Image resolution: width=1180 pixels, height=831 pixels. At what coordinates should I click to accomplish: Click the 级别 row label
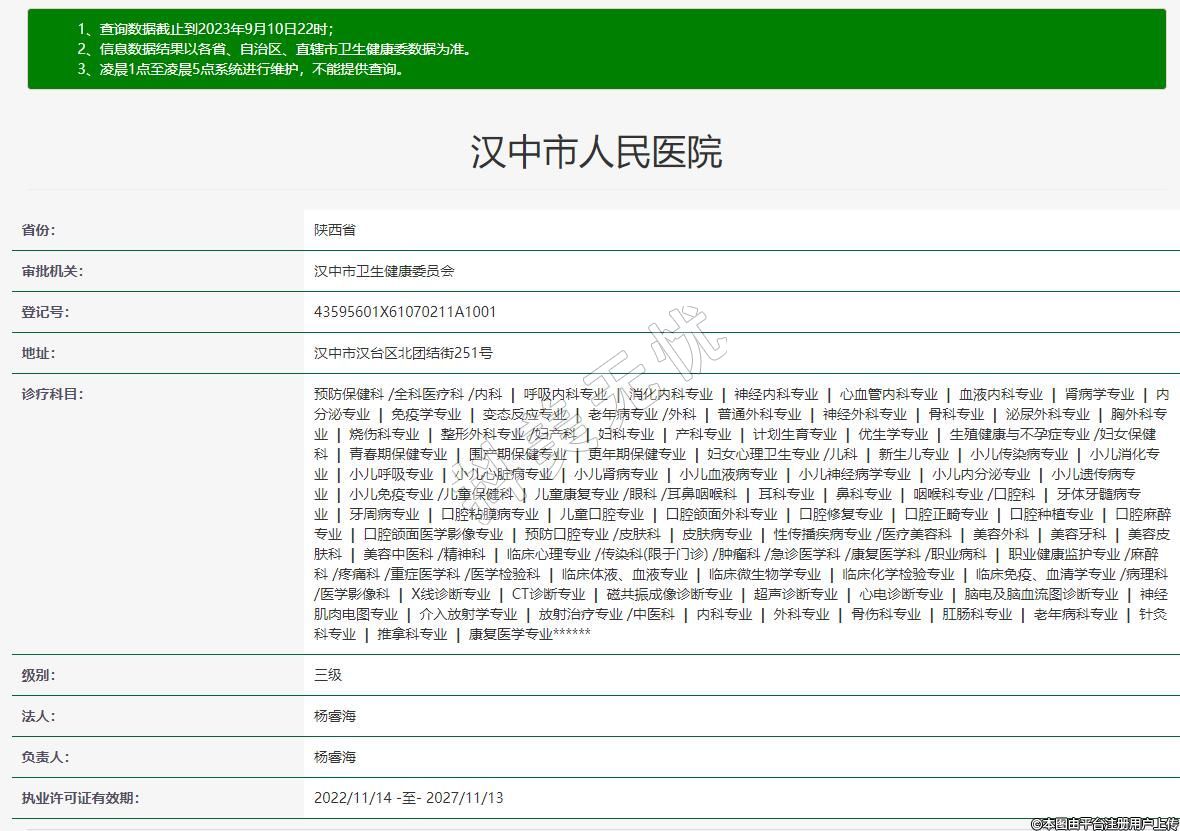click(39, 675)
